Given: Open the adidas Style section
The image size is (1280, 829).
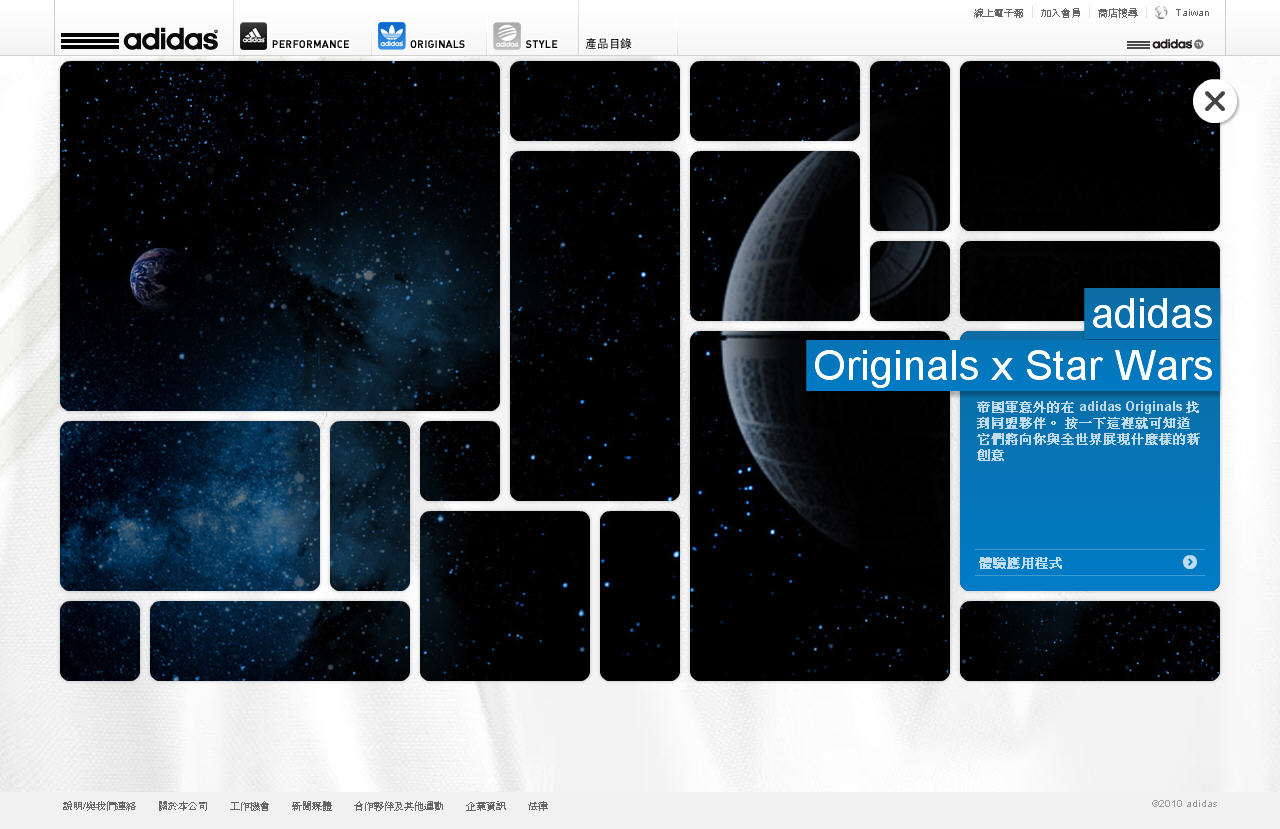Looking at the screenshot, I should coord(525,37).
